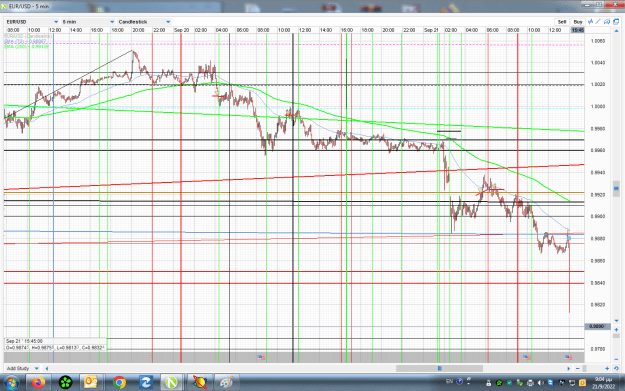Click the Buy button

click(578, 22)
